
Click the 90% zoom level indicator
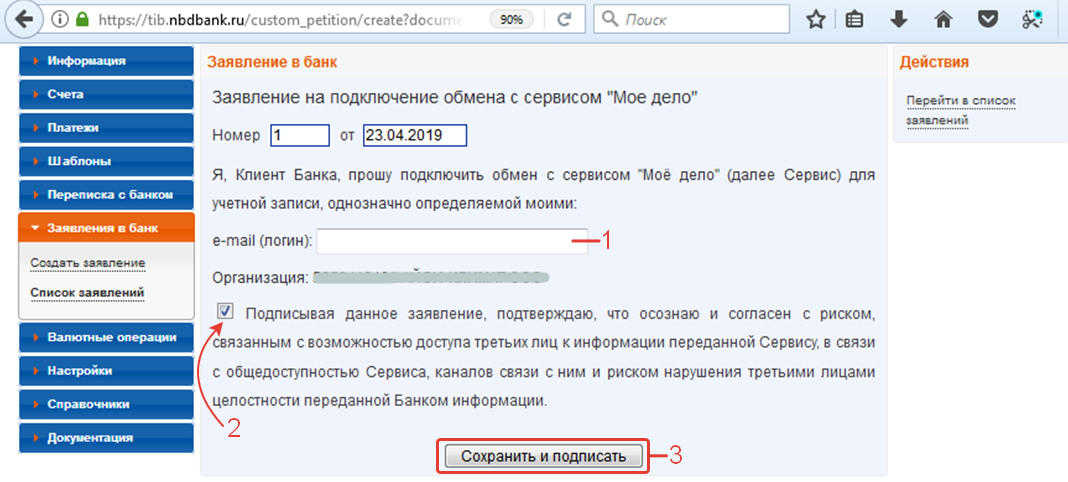tap(511, 20)
